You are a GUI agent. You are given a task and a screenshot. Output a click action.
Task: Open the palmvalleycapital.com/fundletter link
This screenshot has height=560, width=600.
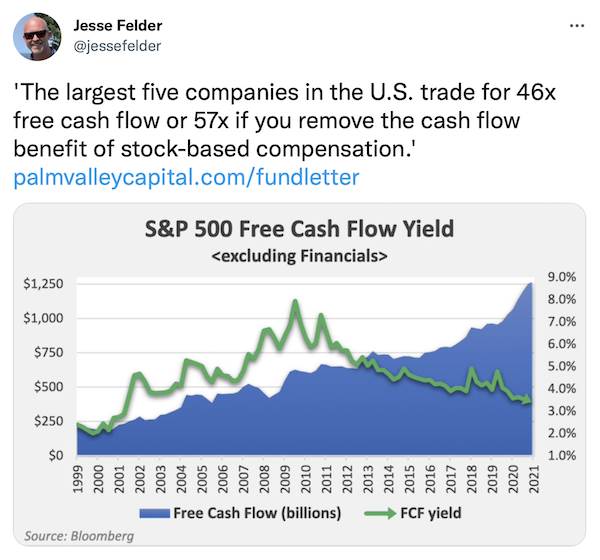(186, 177)
